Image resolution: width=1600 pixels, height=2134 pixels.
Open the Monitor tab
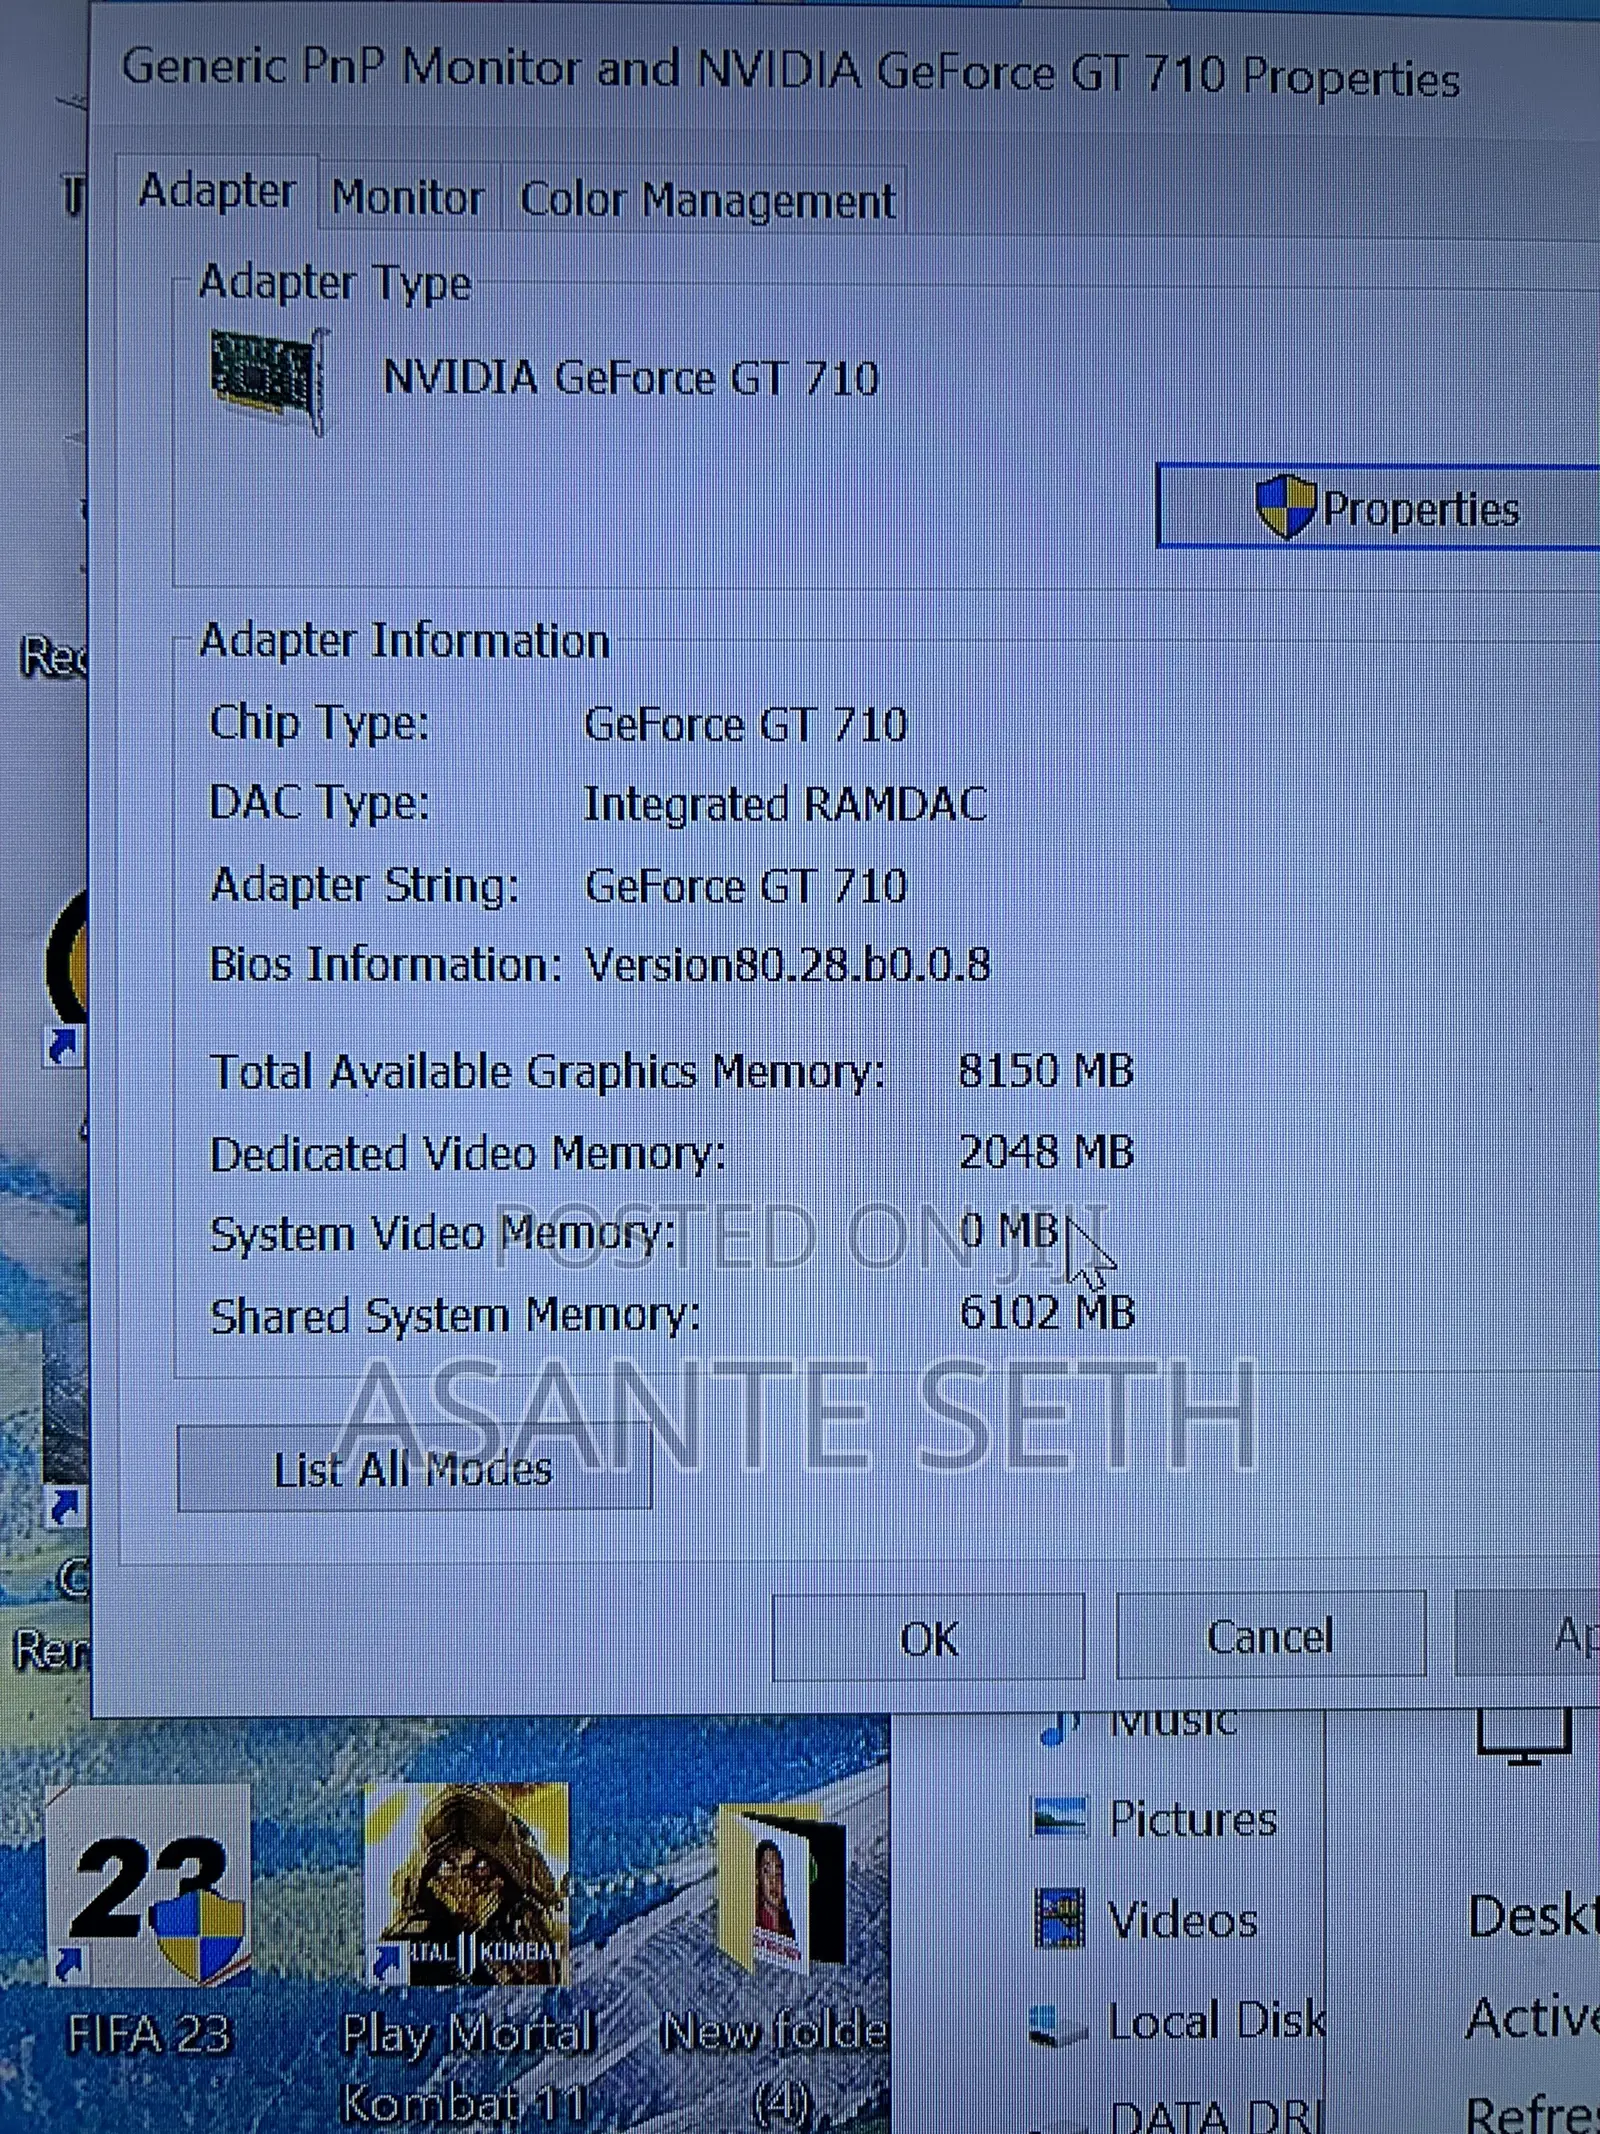point(408,199)
